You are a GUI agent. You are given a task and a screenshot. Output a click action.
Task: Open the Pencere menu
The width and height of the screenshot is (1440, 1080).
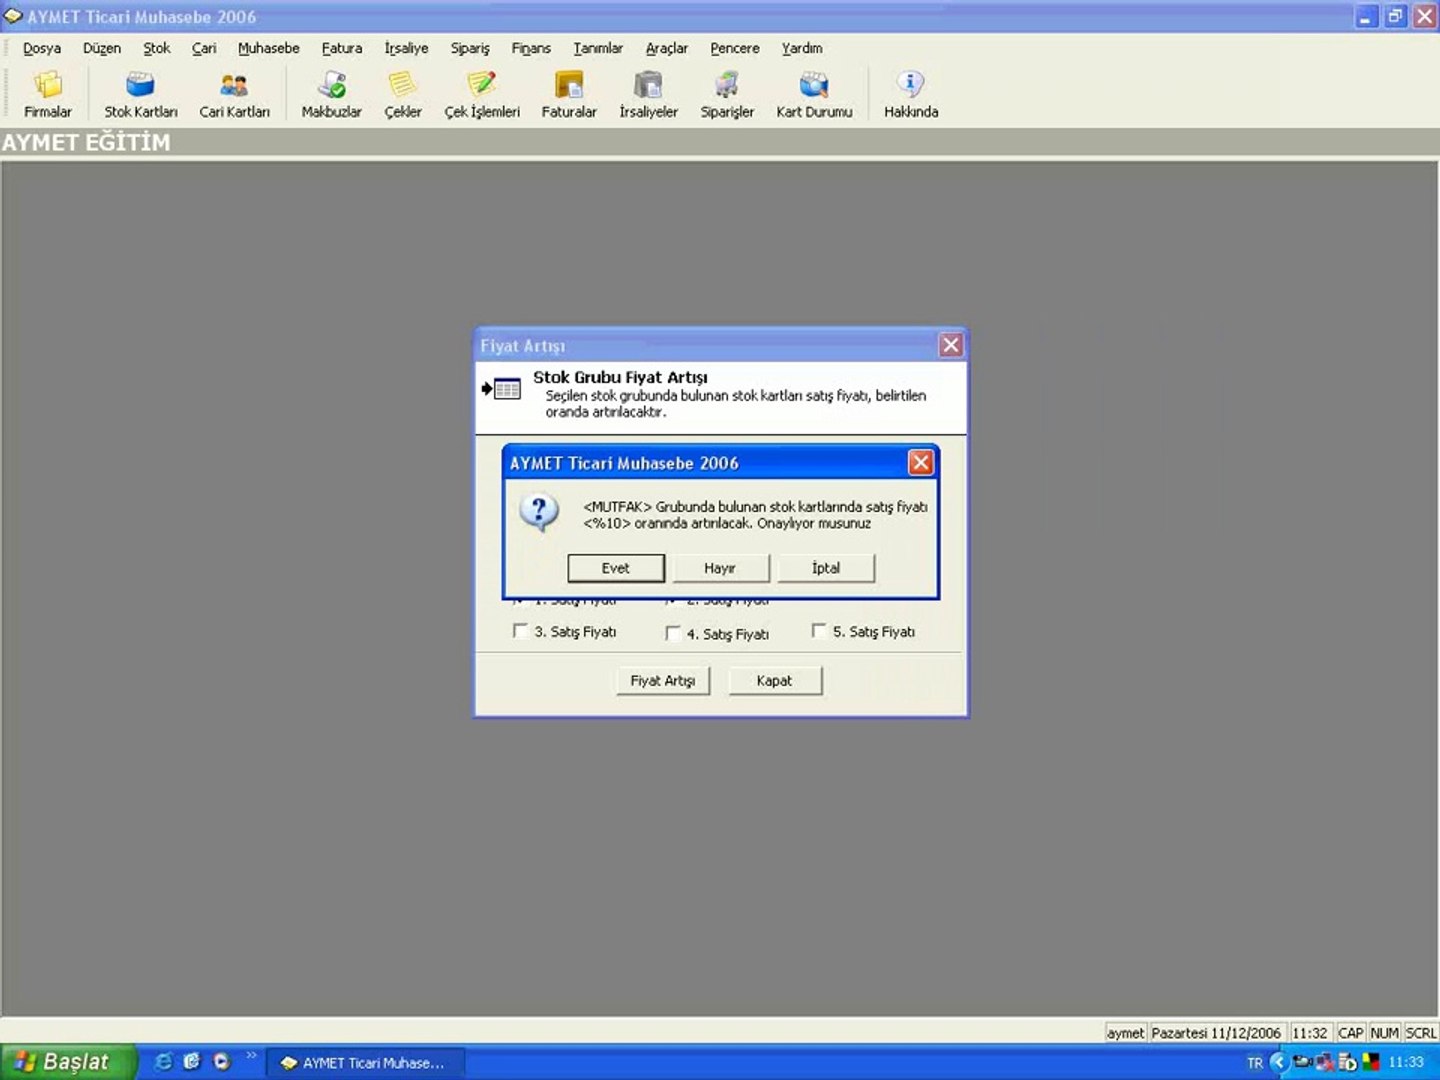tap(735, 48)
